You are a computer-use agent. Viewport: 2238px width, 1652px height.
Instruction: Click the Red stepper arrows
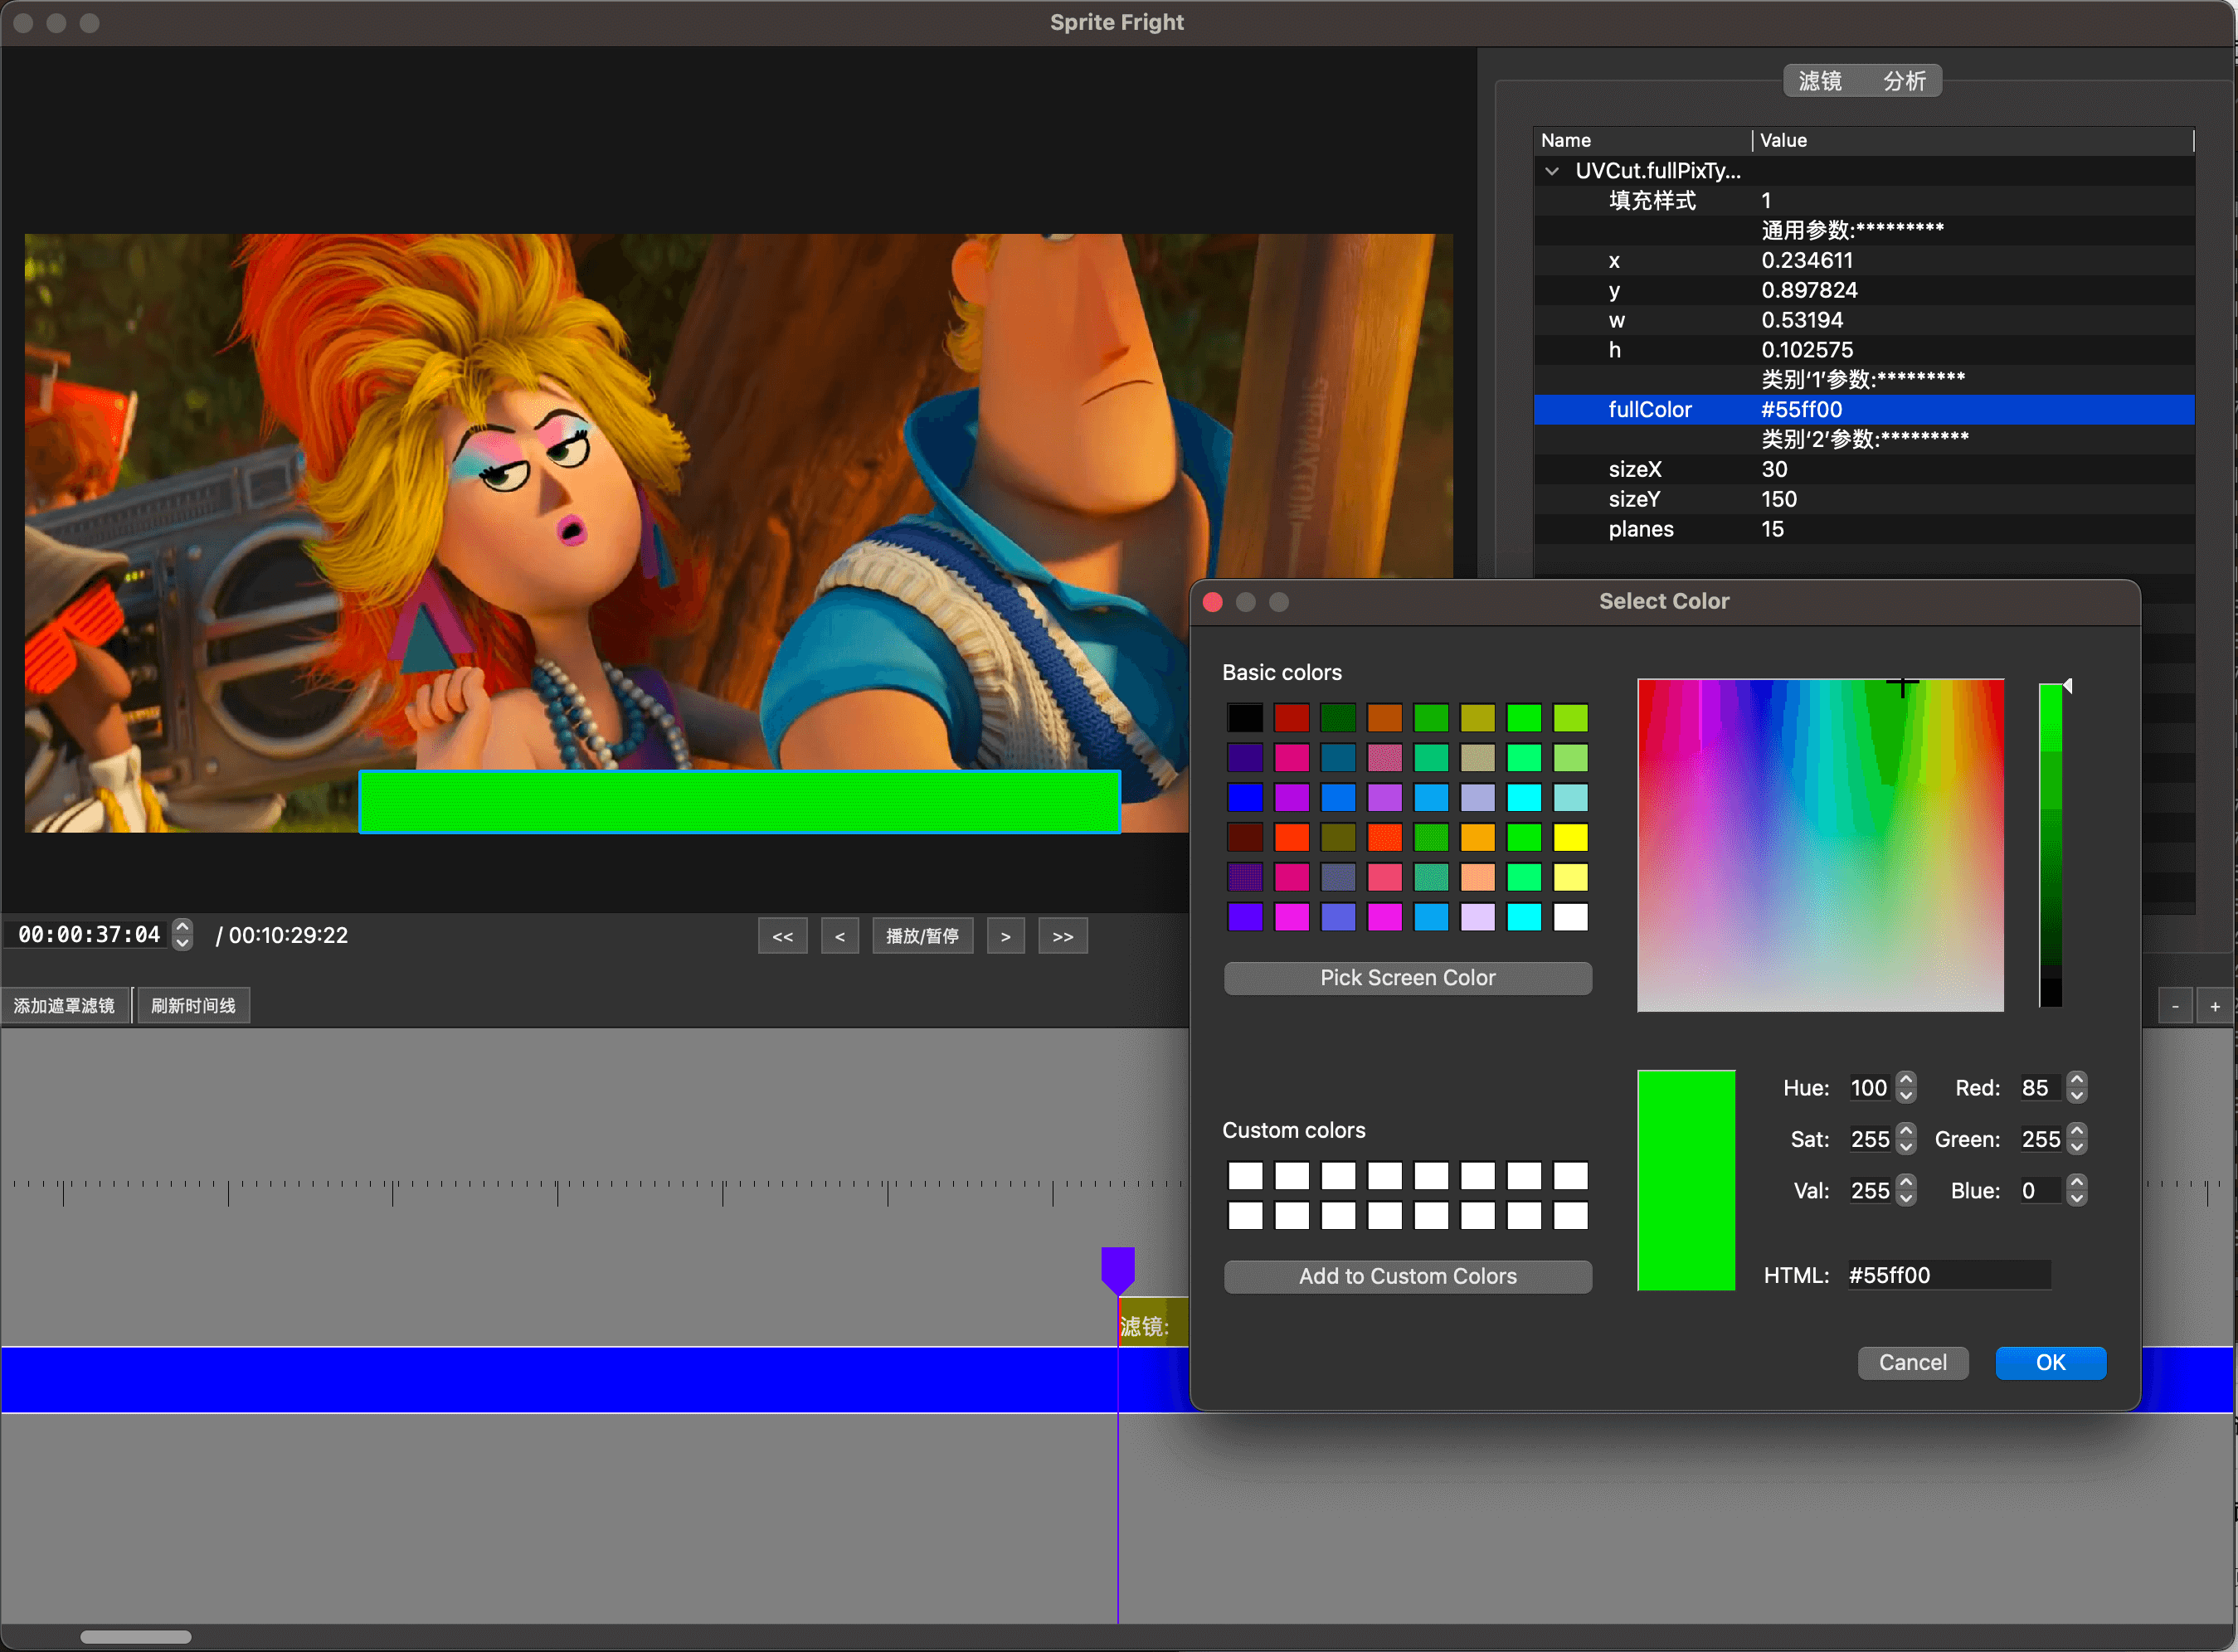[2077, 1088]
